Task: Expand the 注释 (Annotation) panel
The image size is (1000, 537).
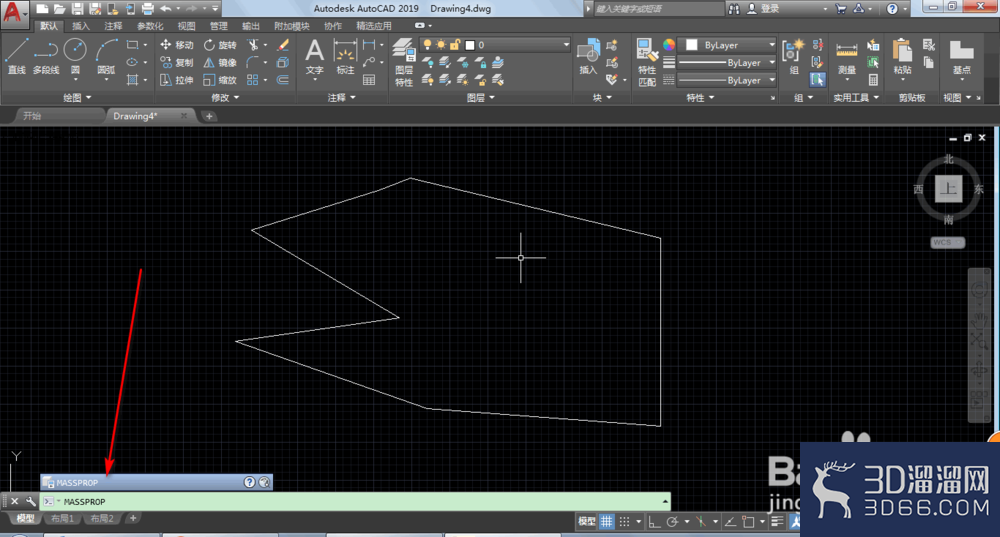Action: [341, 98]
